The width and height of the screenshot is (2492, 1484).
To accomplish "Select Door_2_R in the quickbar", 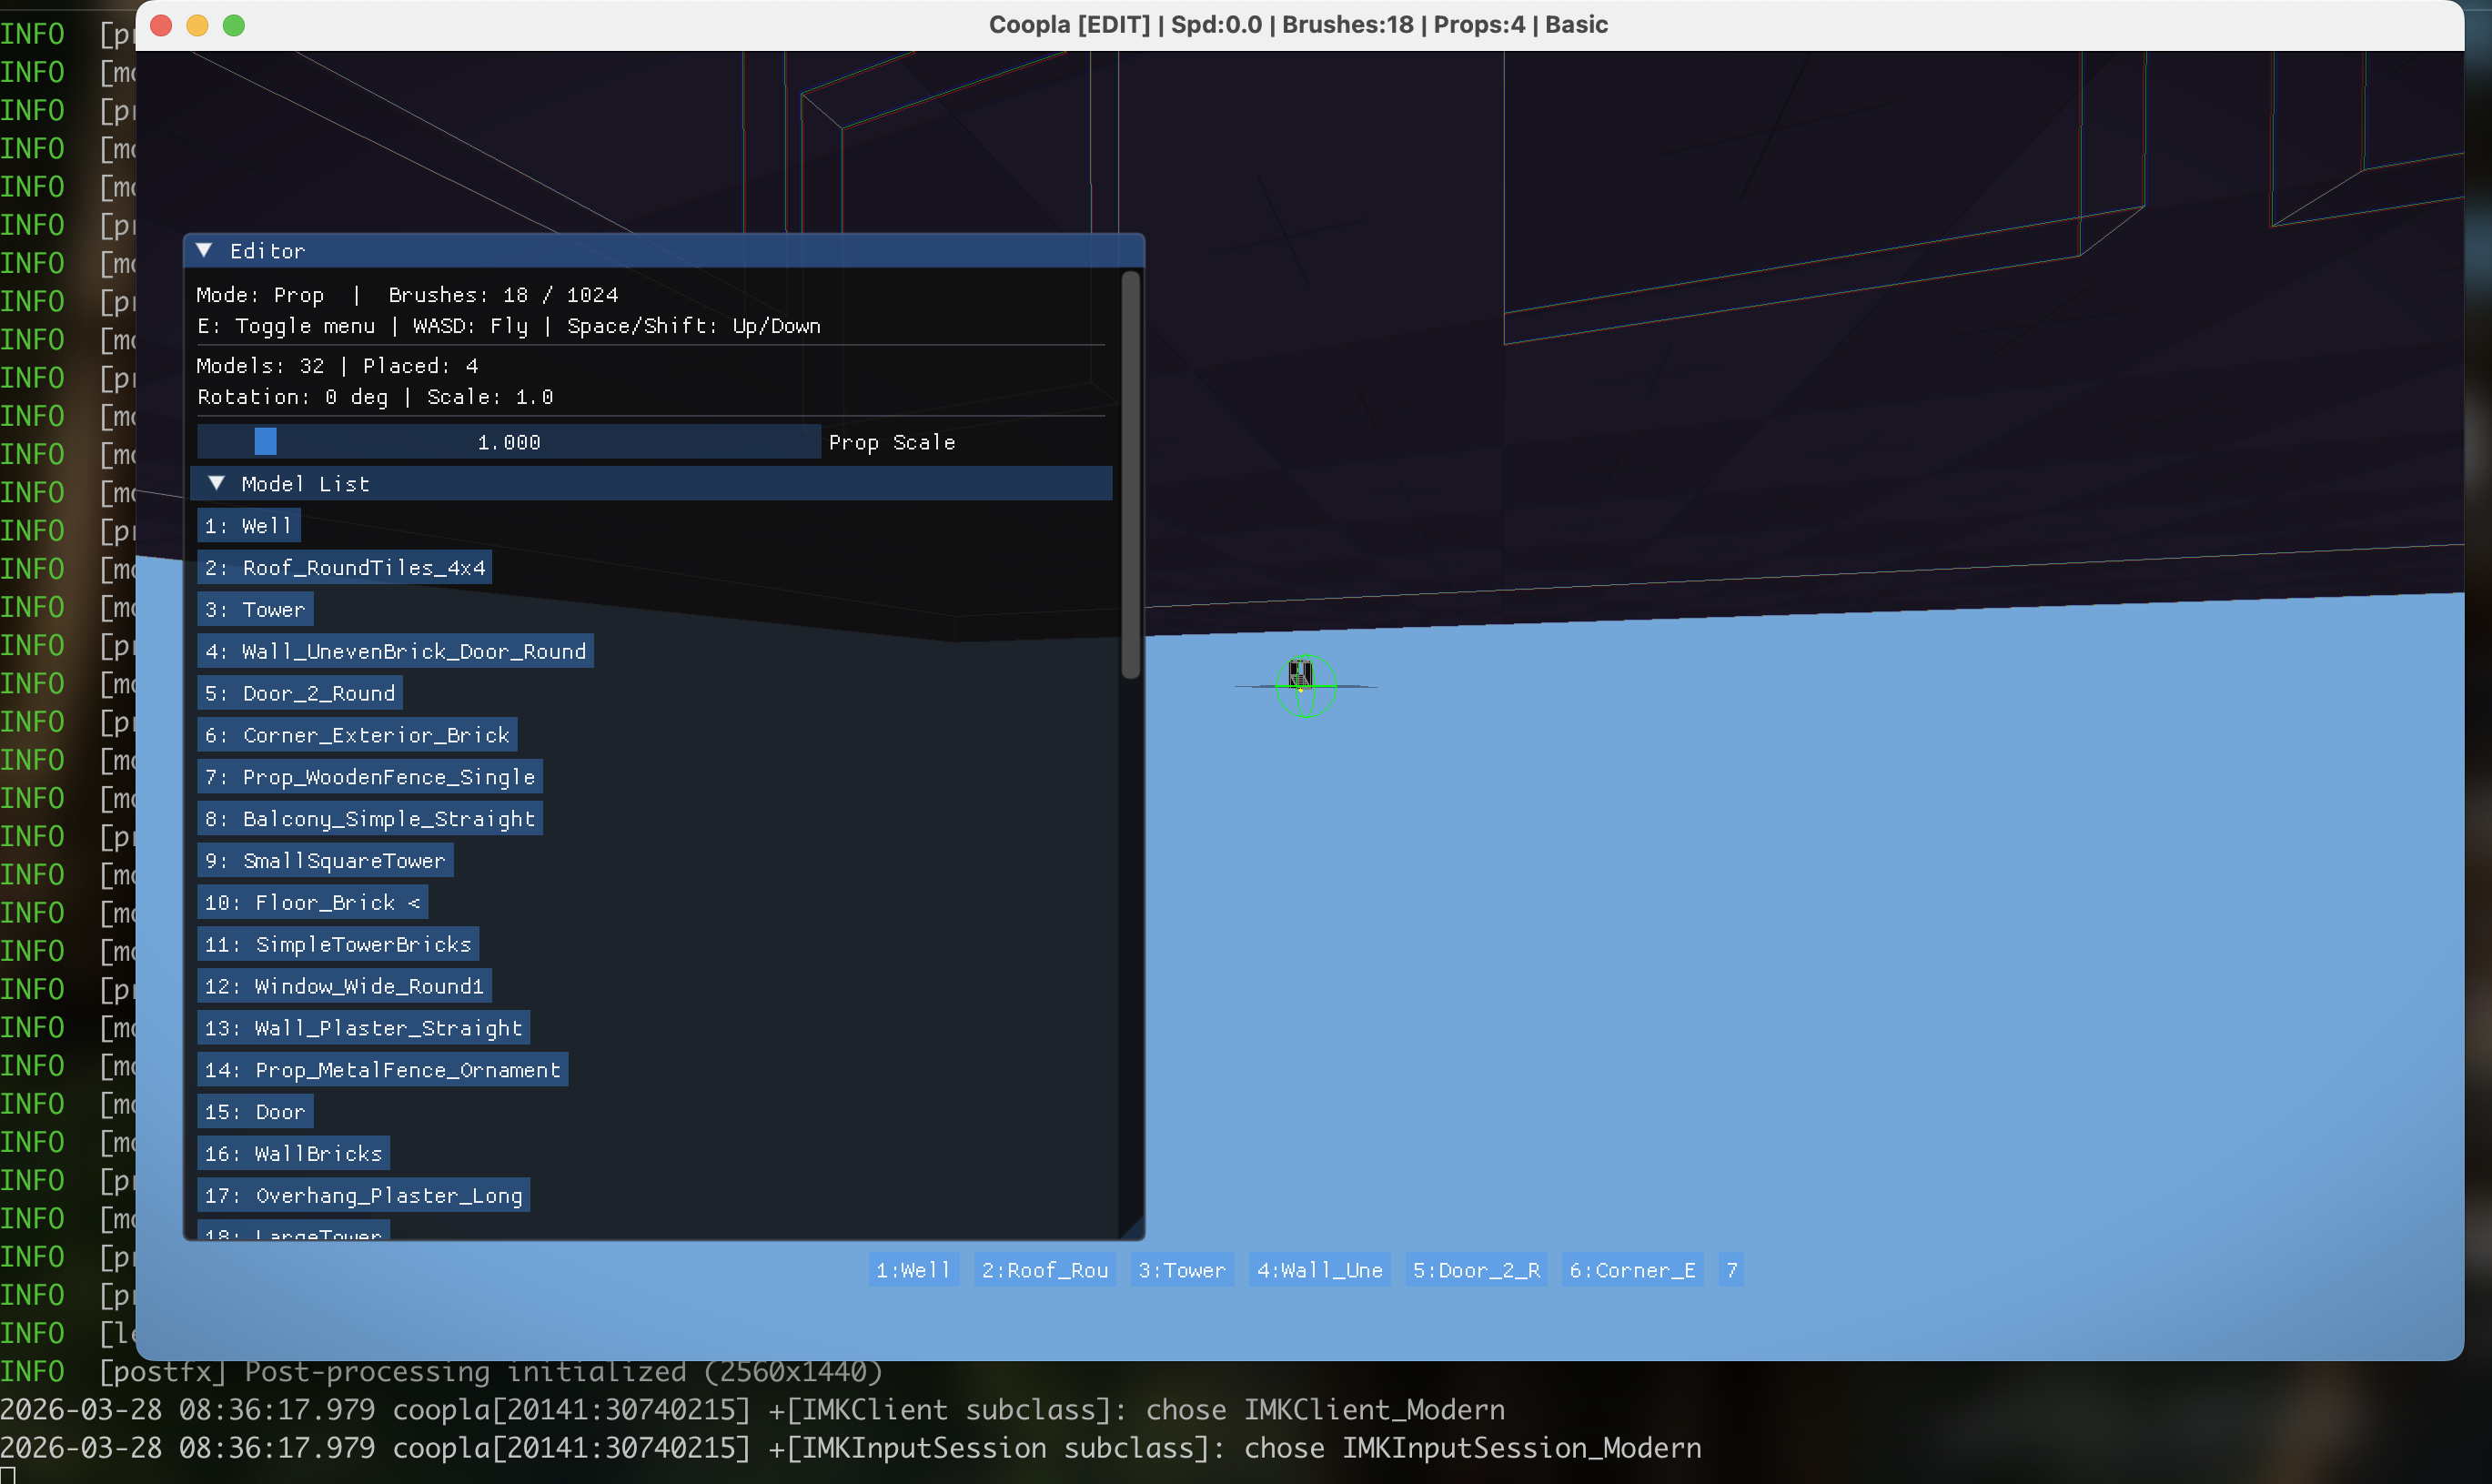I will (1475, 1269).
